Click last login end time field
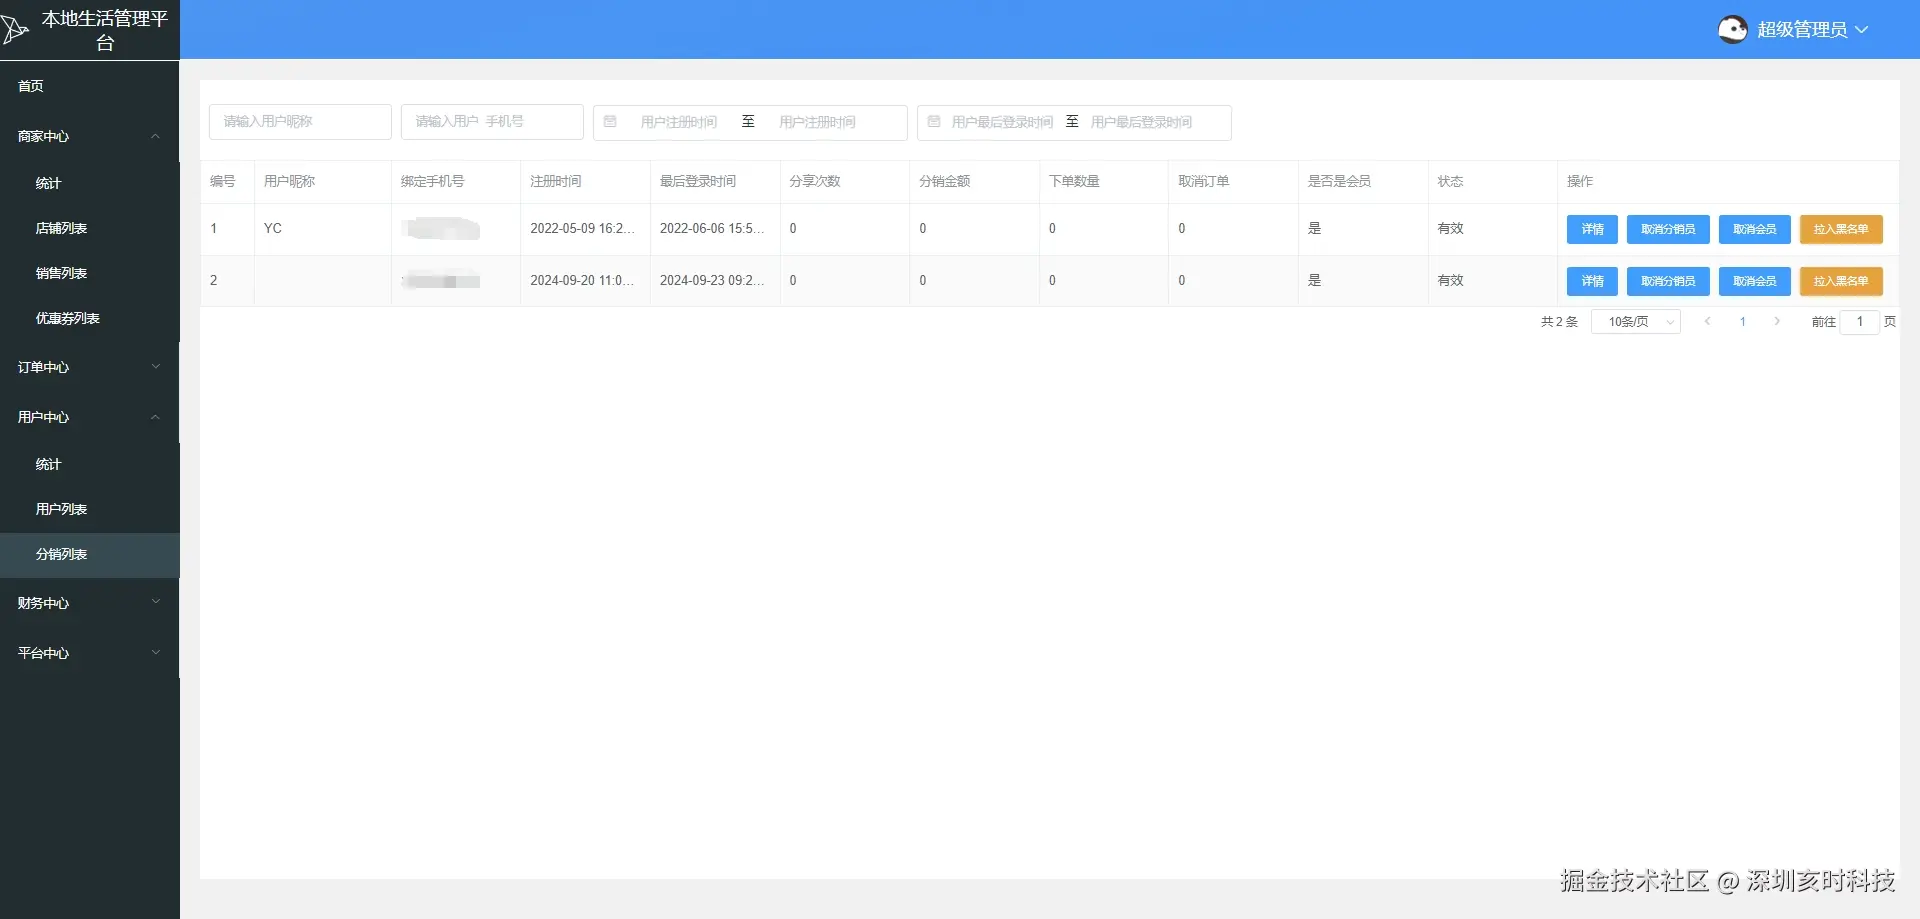Image resolution: width=1920 pixels, height=919 pixels. [x=1142, y=122]
